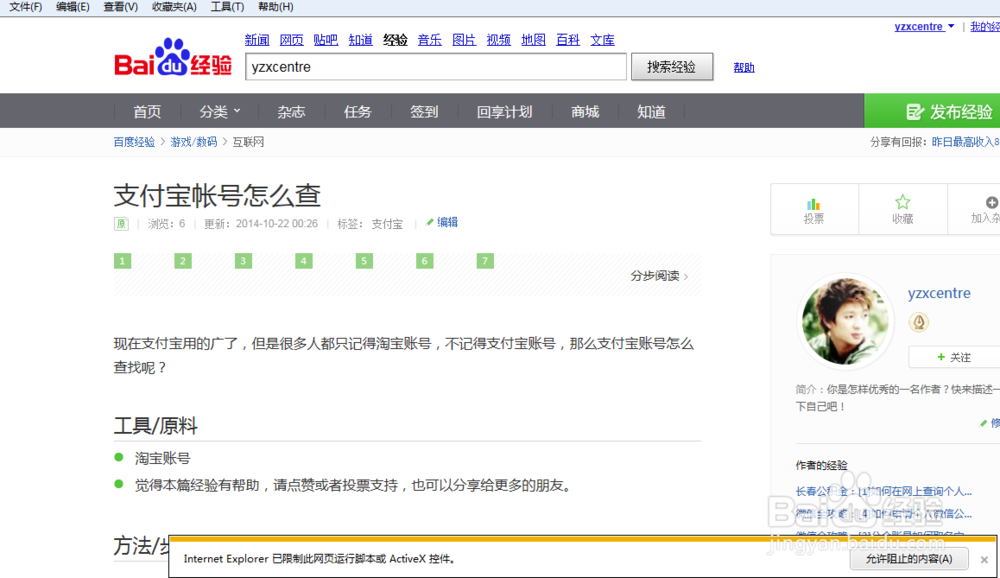The height and width of the screenshot is (578, 1000).
Task: Click the 搜索经验 search button
Action: click(x=671, y=66)
